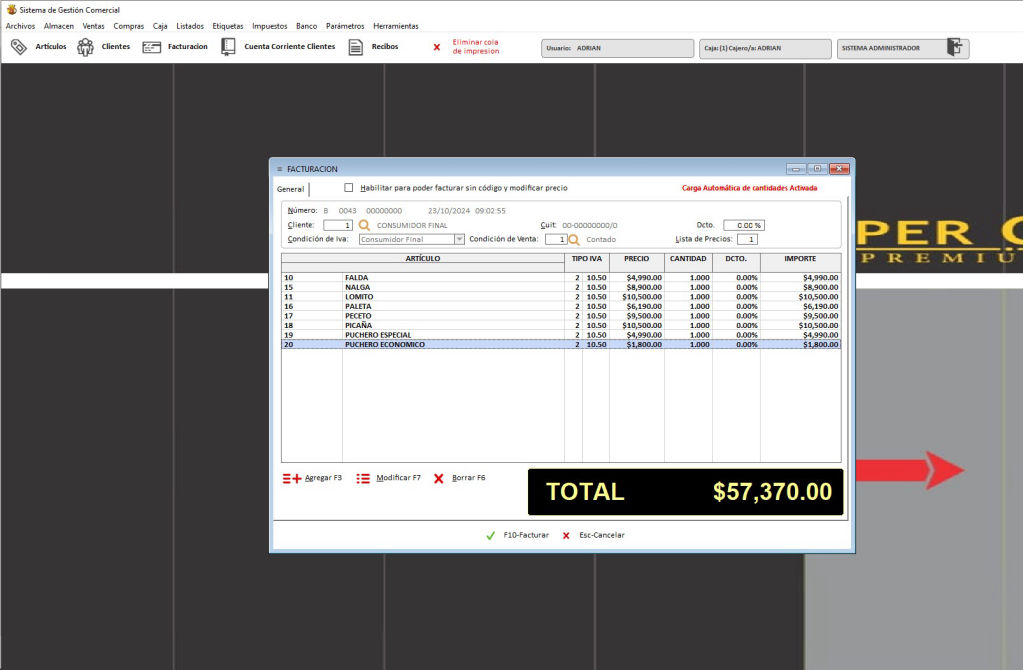The height and width of the screenshot is (670, 1023).
Task: Click the Facturacion card icon
Action: [151, 47]
